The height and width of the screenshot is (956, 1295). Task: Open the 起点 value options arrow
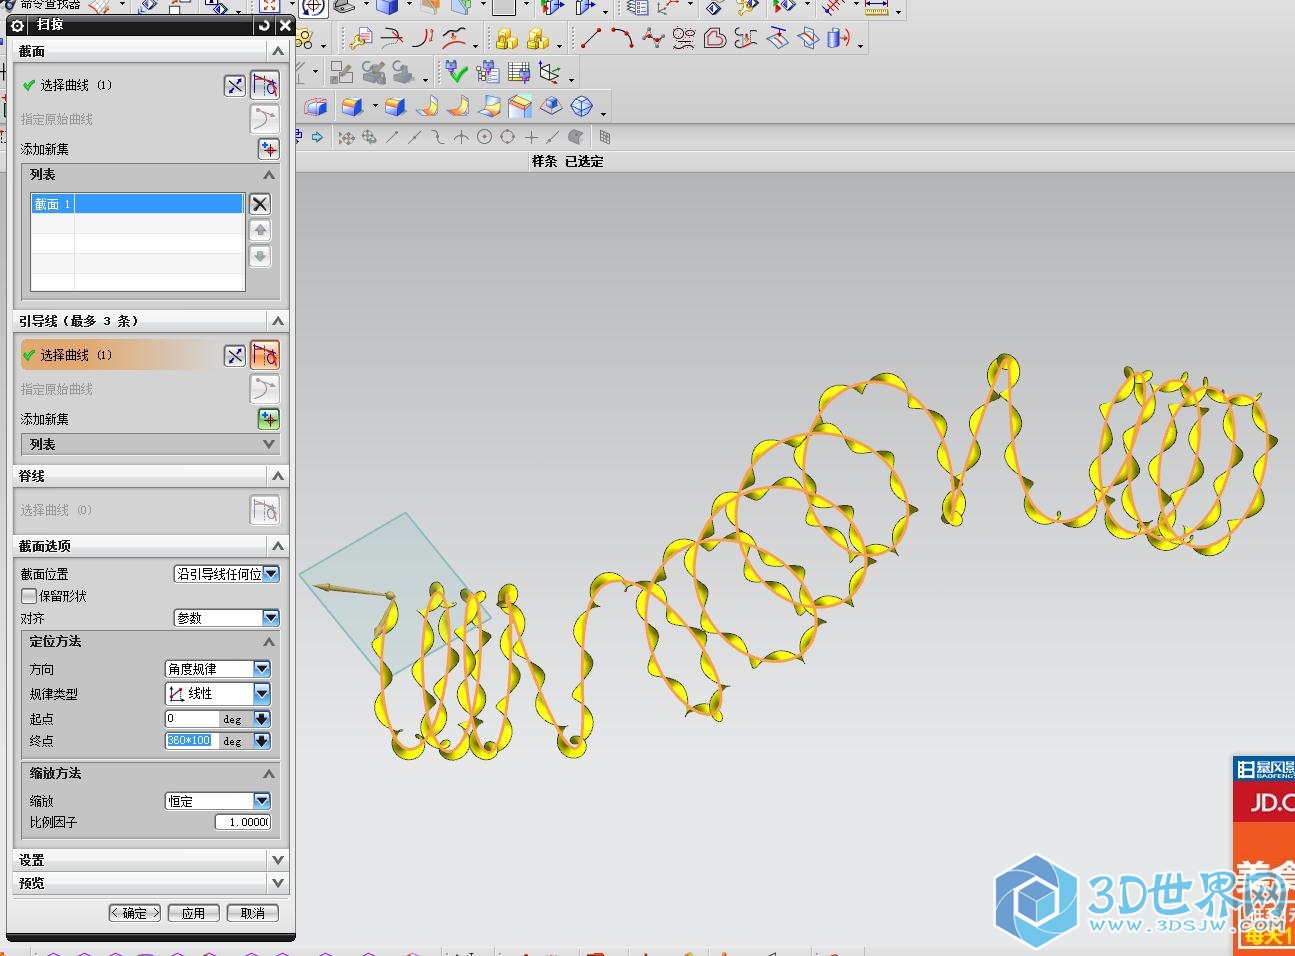pos(262,719)
